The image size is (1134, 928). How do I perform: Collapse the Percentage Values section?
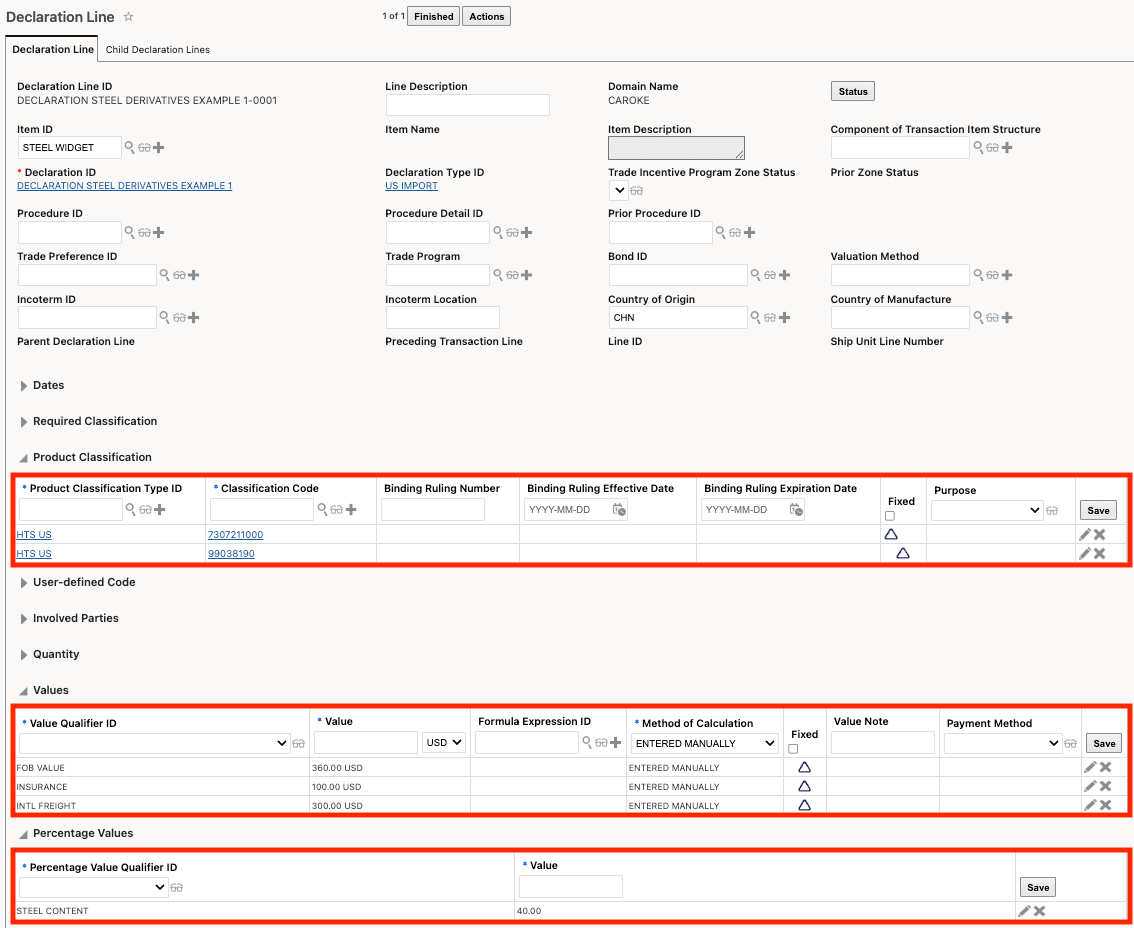pos(24,834)
